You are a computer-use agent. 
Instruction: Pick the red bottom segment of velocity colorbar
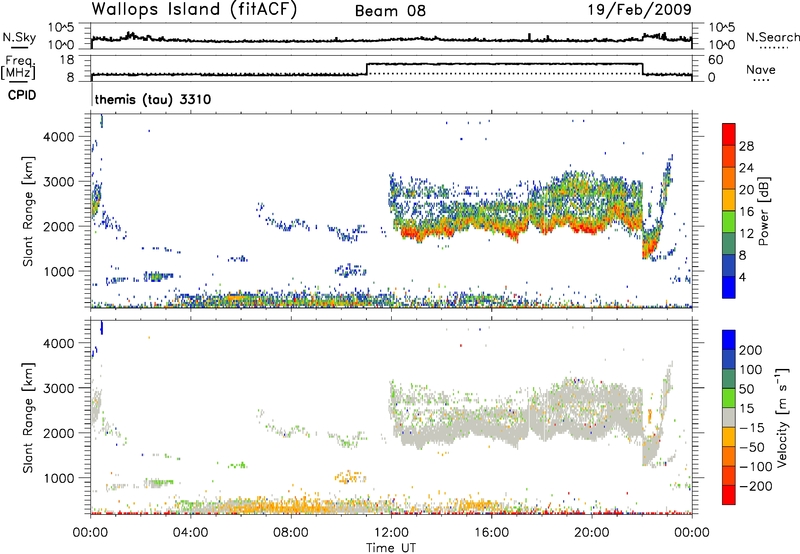[x=729, y=495]
